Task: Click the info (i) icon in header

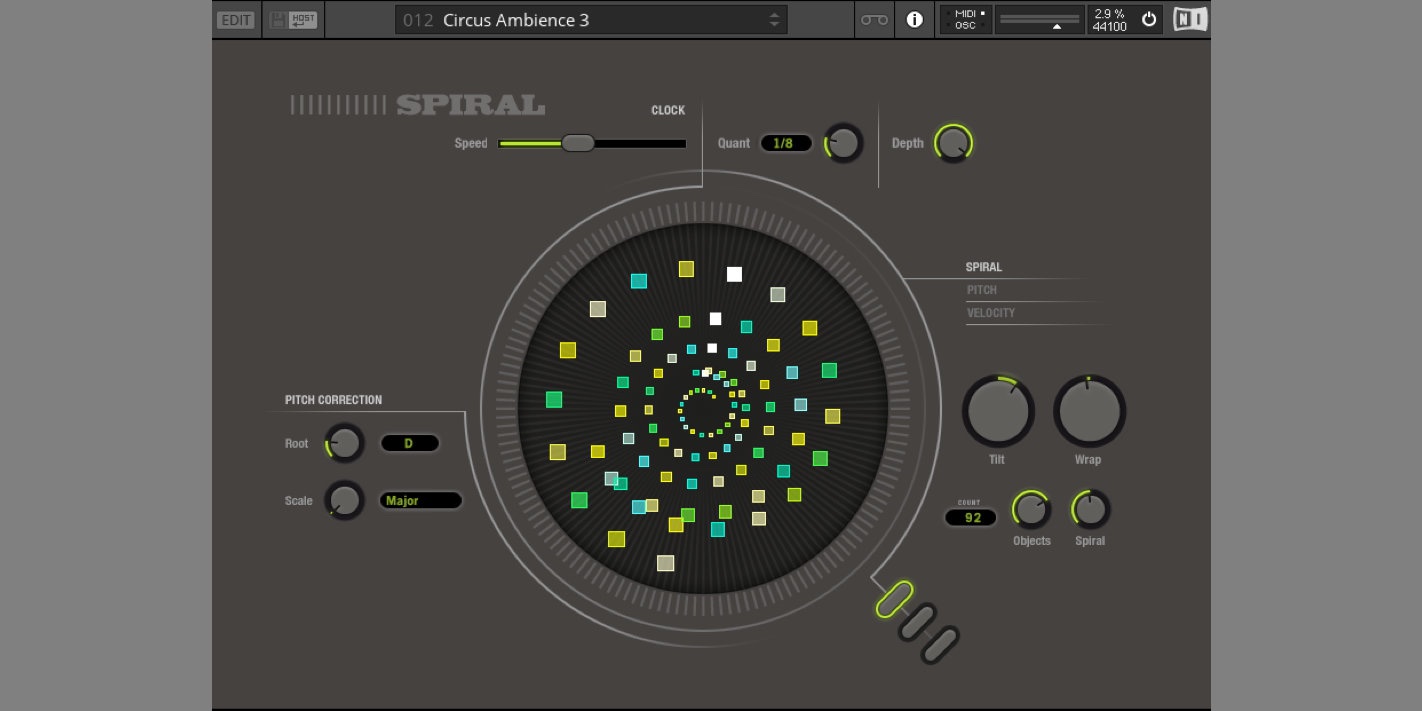Action: tap(914, 20)
